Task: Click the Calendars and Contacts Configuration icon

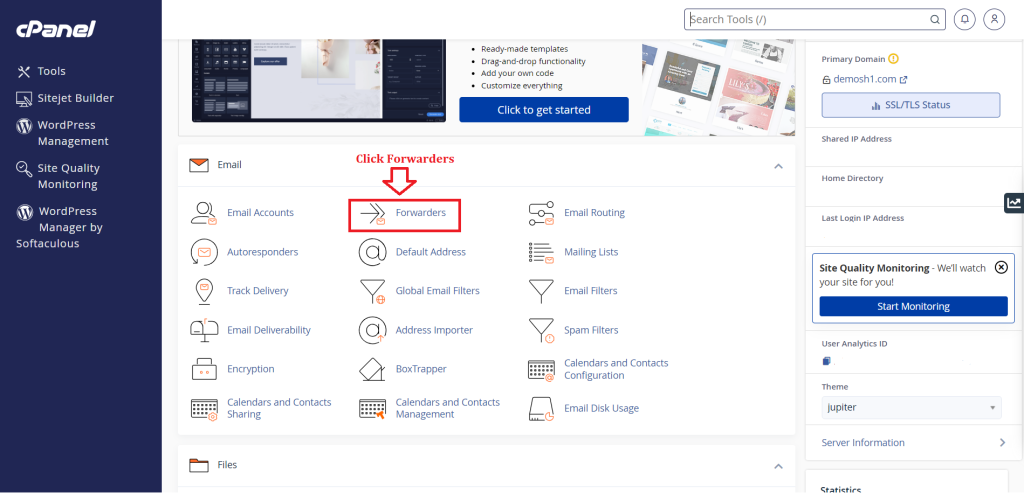Action: [541, 370]
